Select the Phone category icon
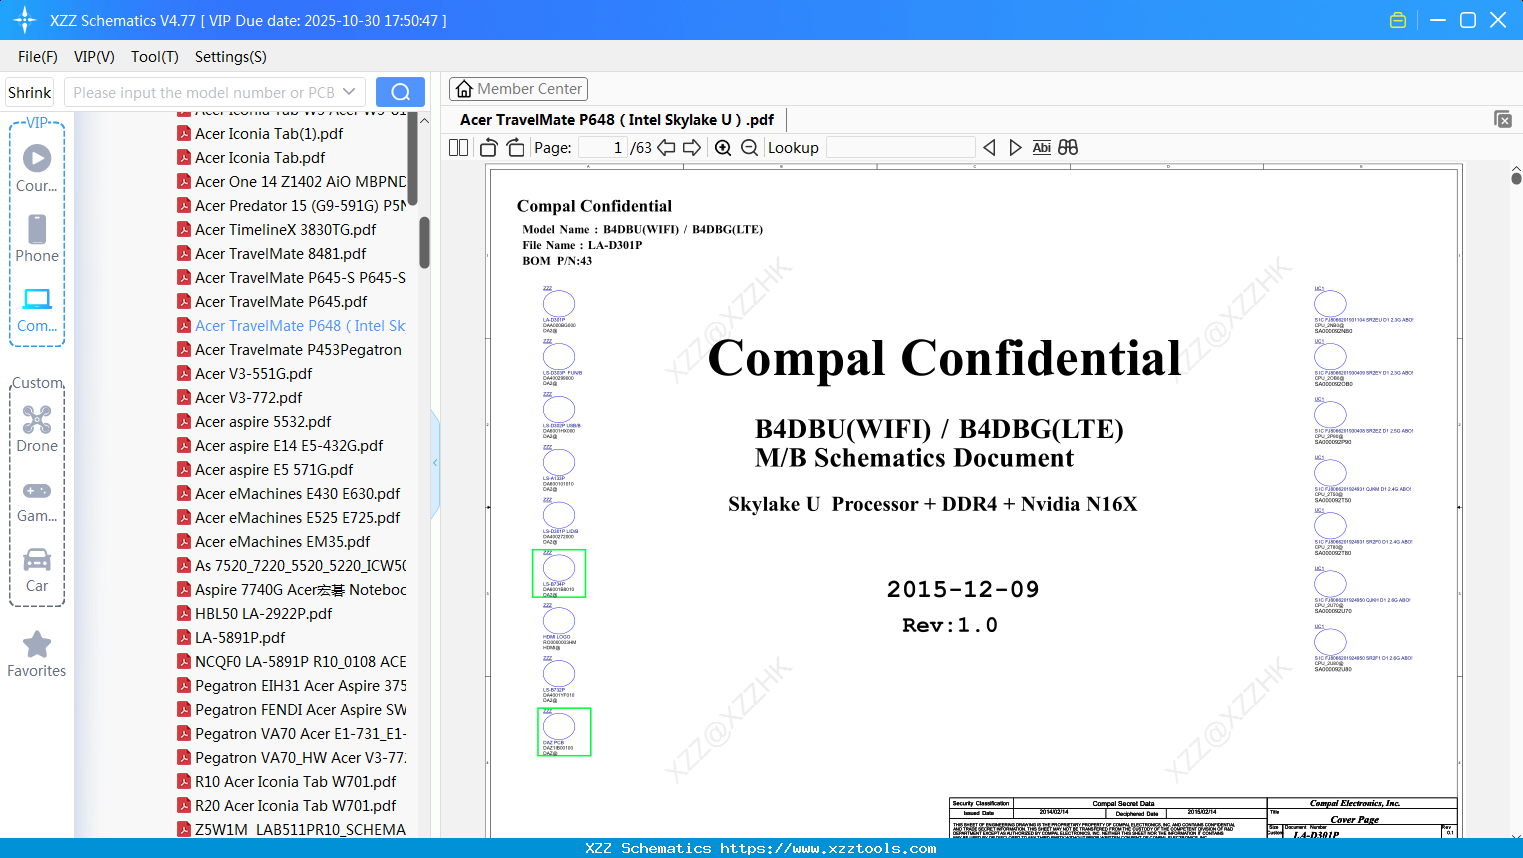1523x858 pixels. coord(37,238)
